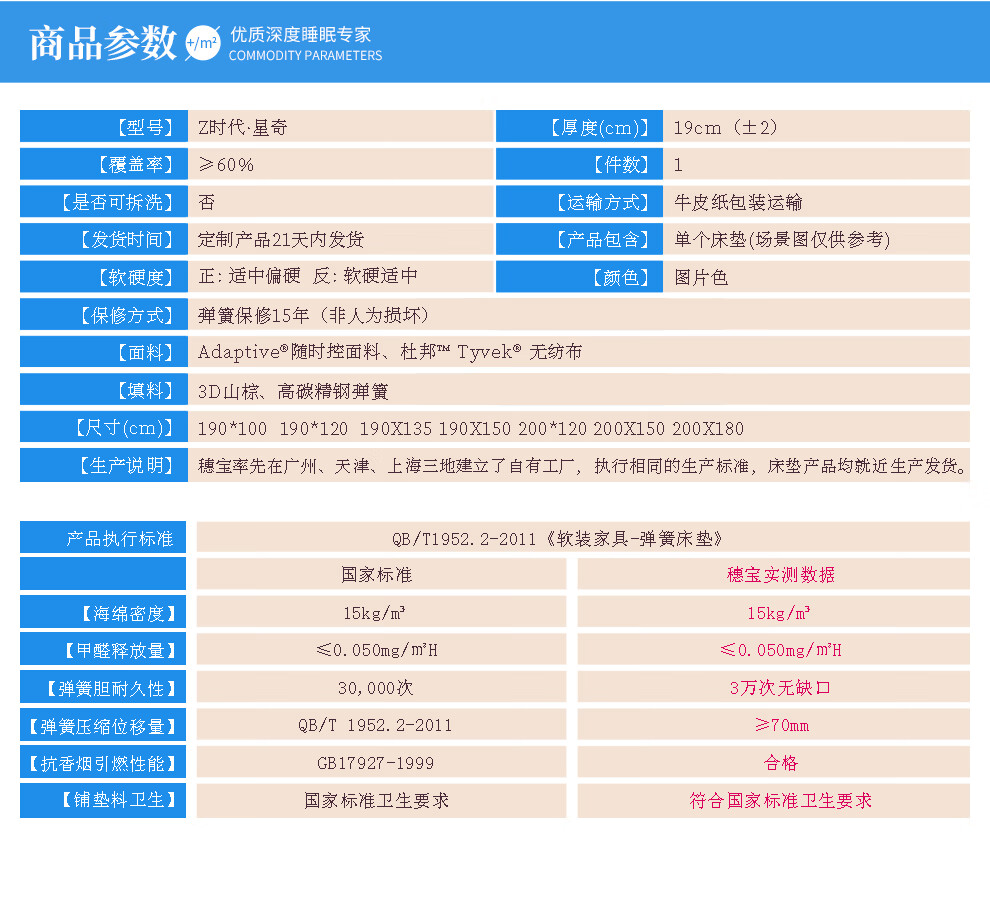Click 单个床垫(场景图仅供参考) text
990x902 pixels.
782,240
